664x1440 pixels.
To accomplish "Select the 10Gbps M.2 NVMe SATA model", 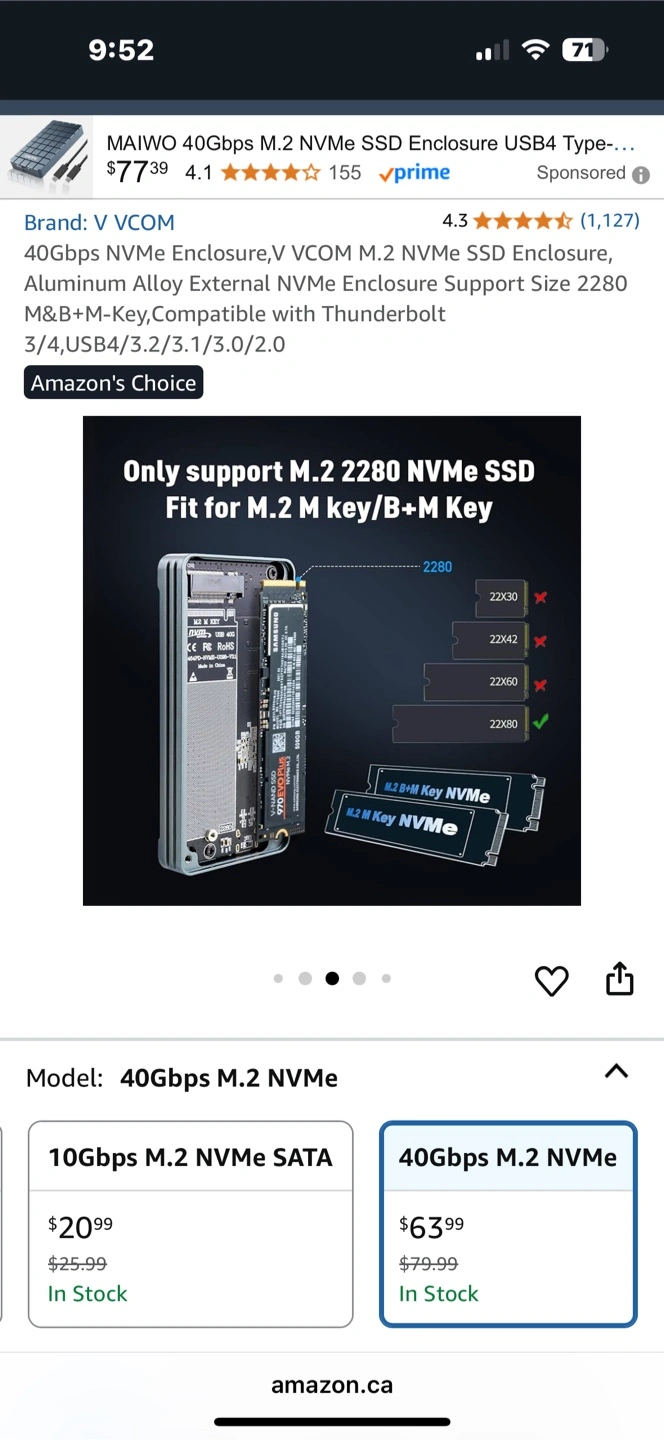I will click(190, 1224).
